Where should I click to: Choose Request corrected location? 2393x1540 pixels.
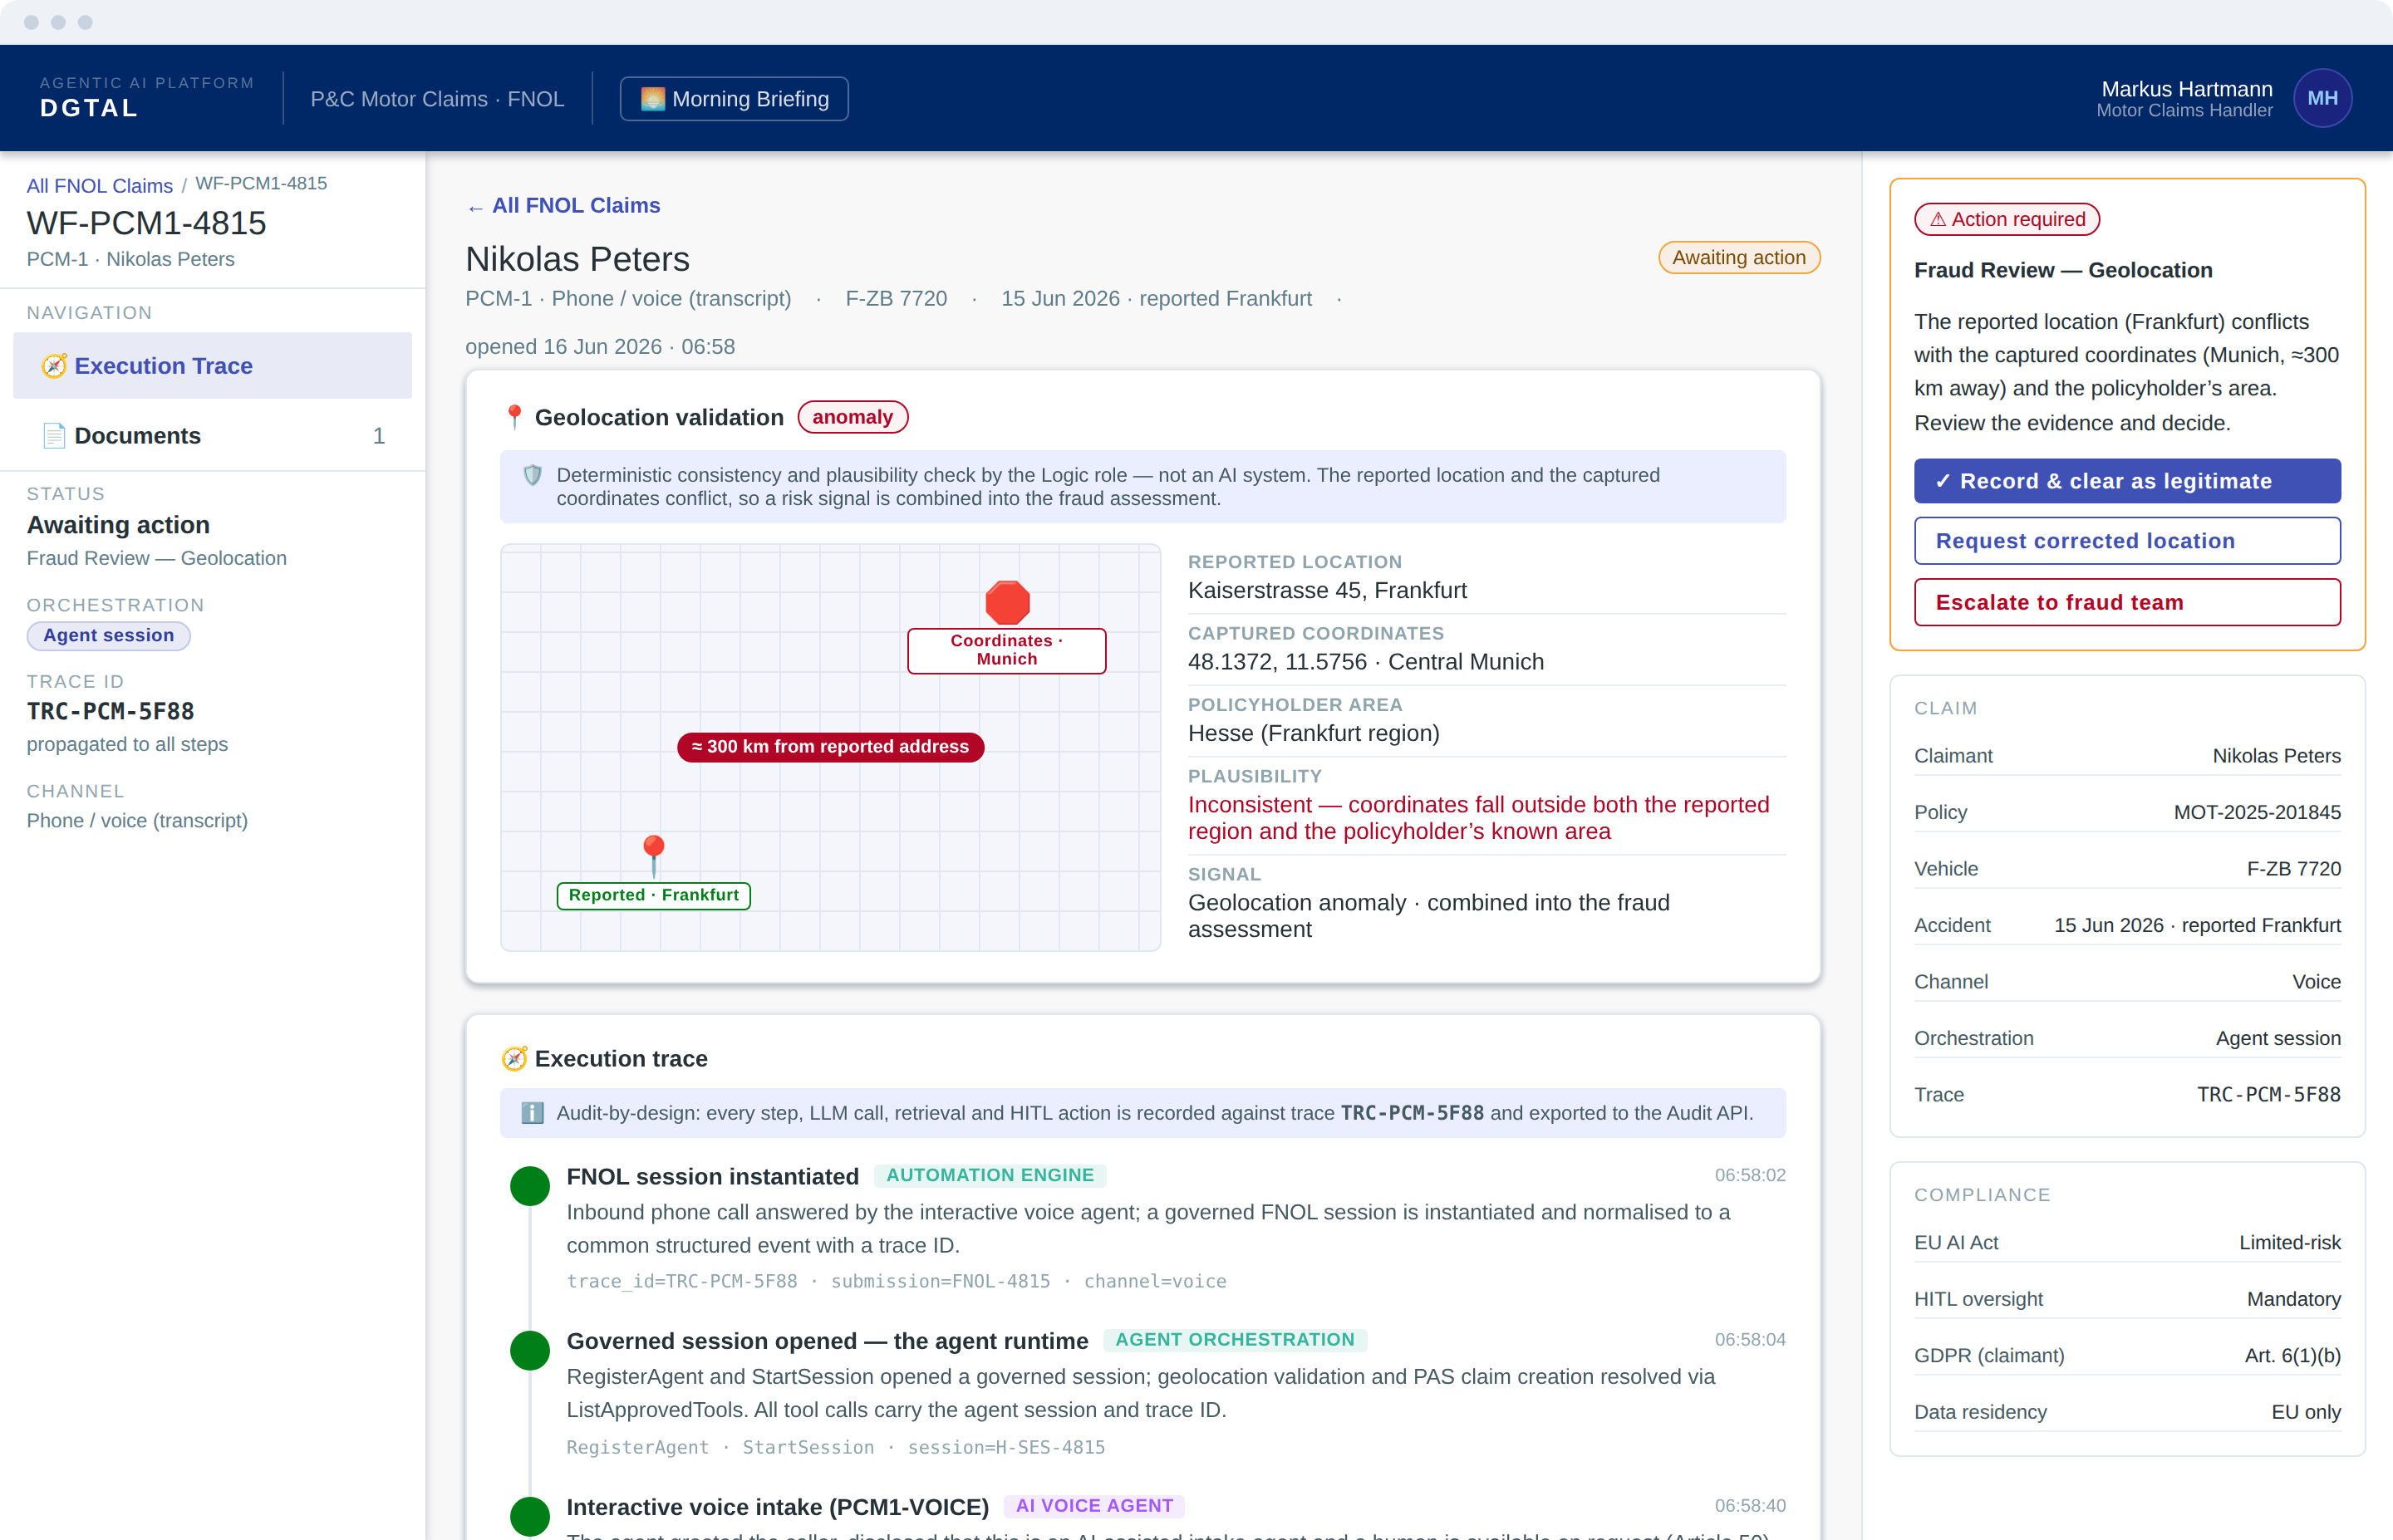[x=2127, y=541]
